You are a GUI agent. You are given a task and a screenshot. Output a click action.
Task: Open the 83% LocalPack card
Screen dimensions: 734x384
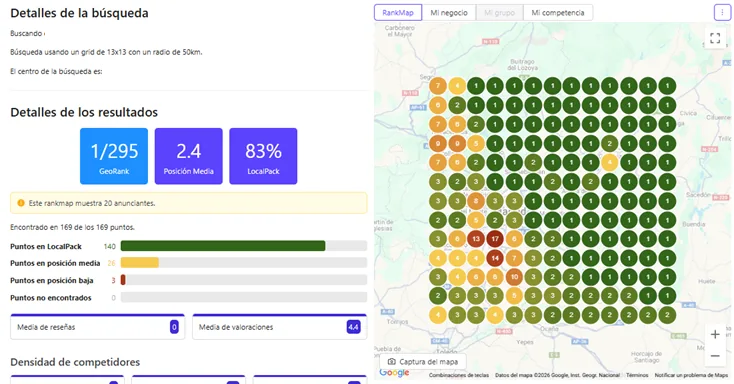pyautogui.click(x=263, y=156)
